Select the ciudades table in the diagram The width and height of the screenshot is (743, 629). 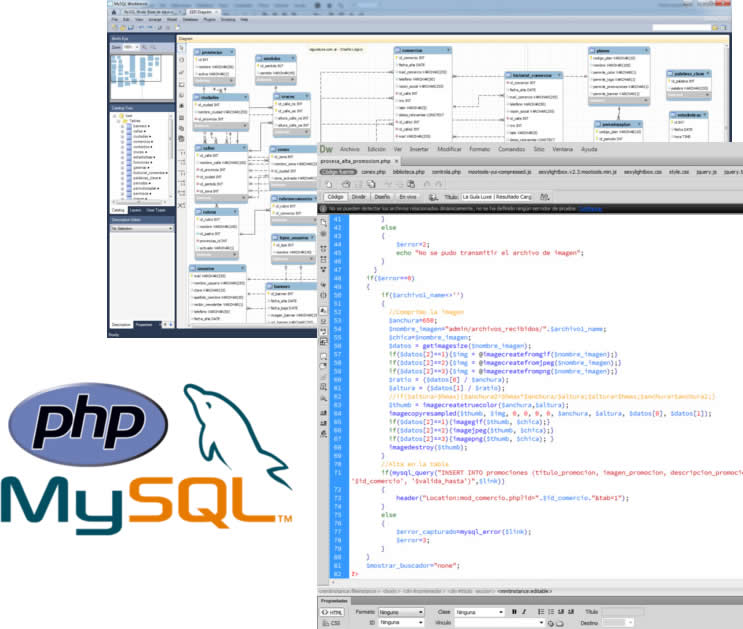(205, 97)
